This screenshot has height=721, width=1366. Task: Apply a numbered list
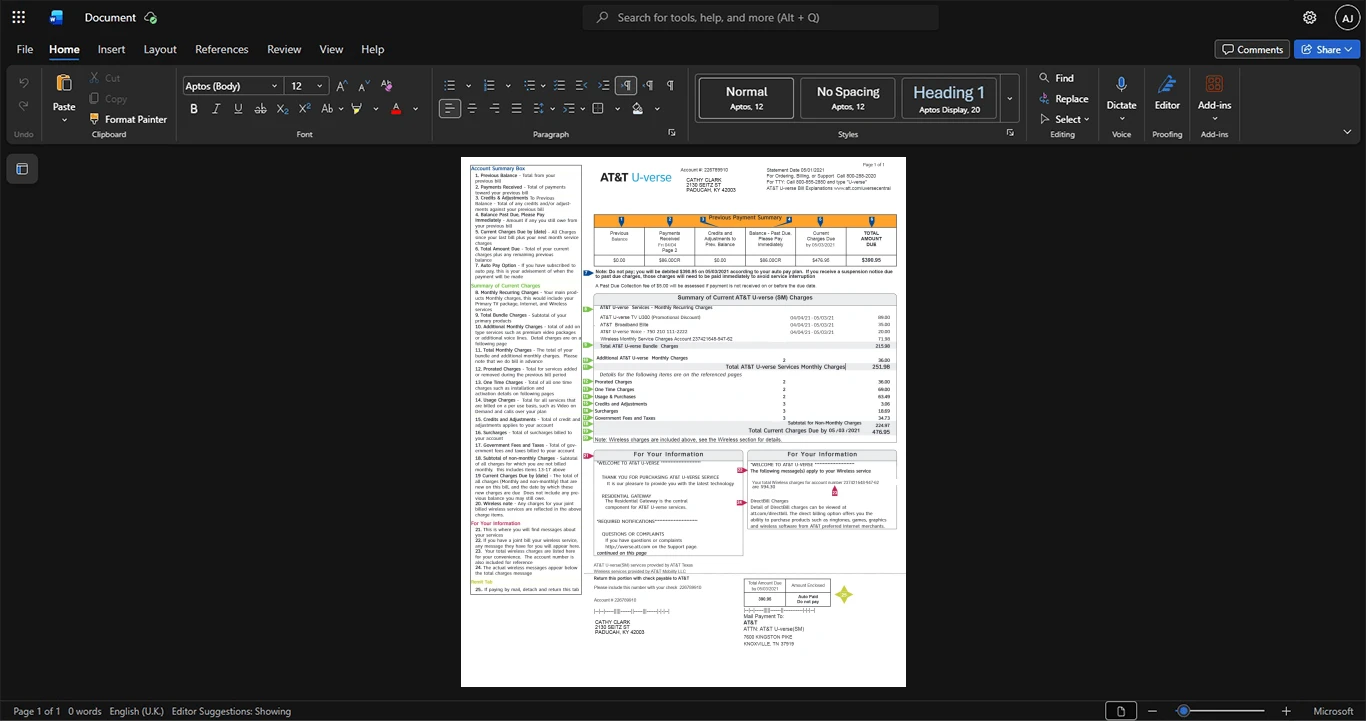click(x=489, y=86)
